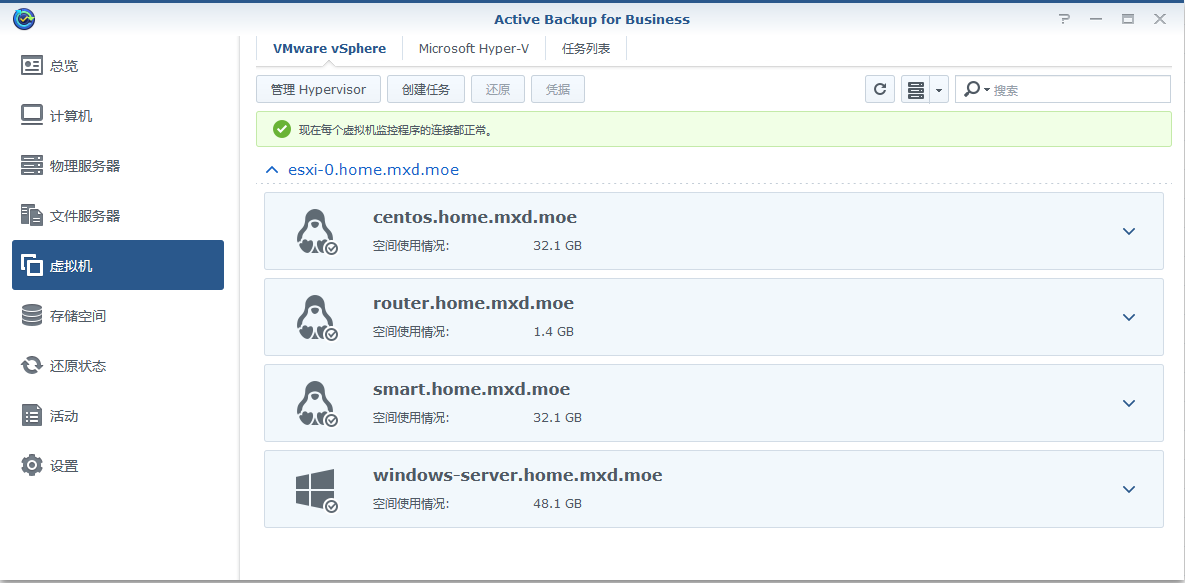Select the 虚拟机 sidebar section

pyautogui.click(x=118, y=265)
